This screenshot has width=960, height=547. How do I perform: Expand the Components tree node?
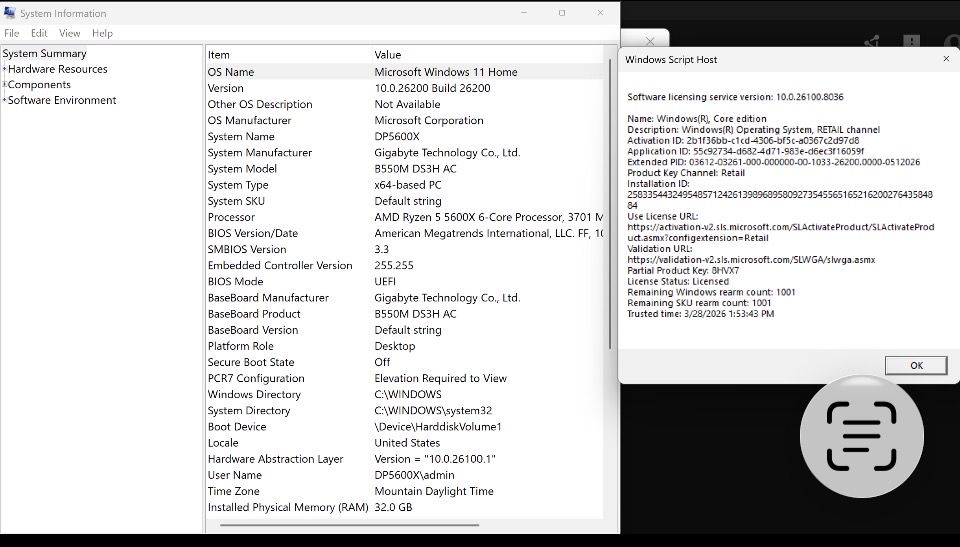(x=4, y=85)
